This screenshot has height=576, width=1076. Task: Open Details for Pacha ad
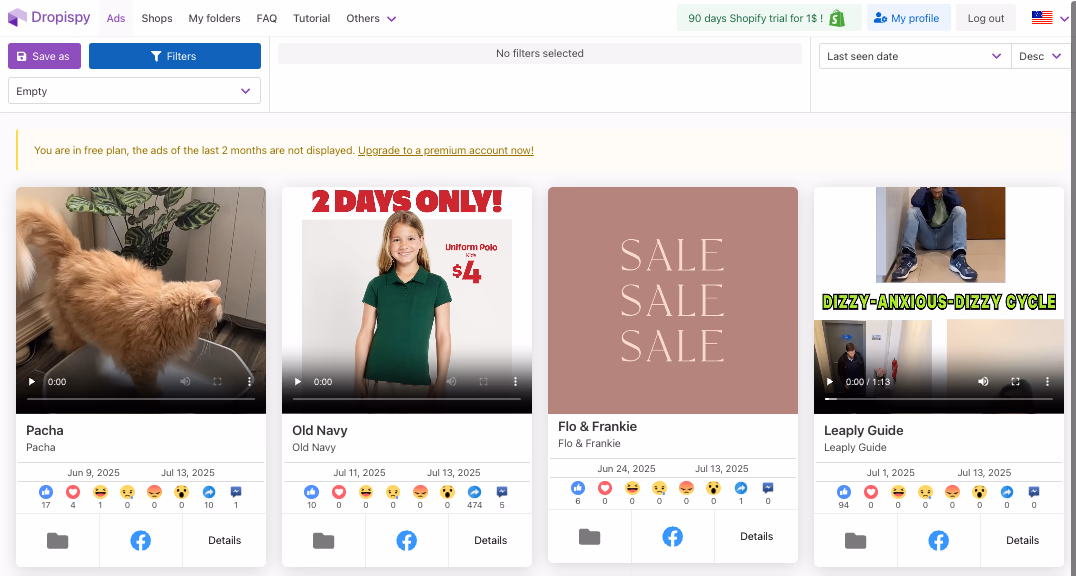pos(224,540)
